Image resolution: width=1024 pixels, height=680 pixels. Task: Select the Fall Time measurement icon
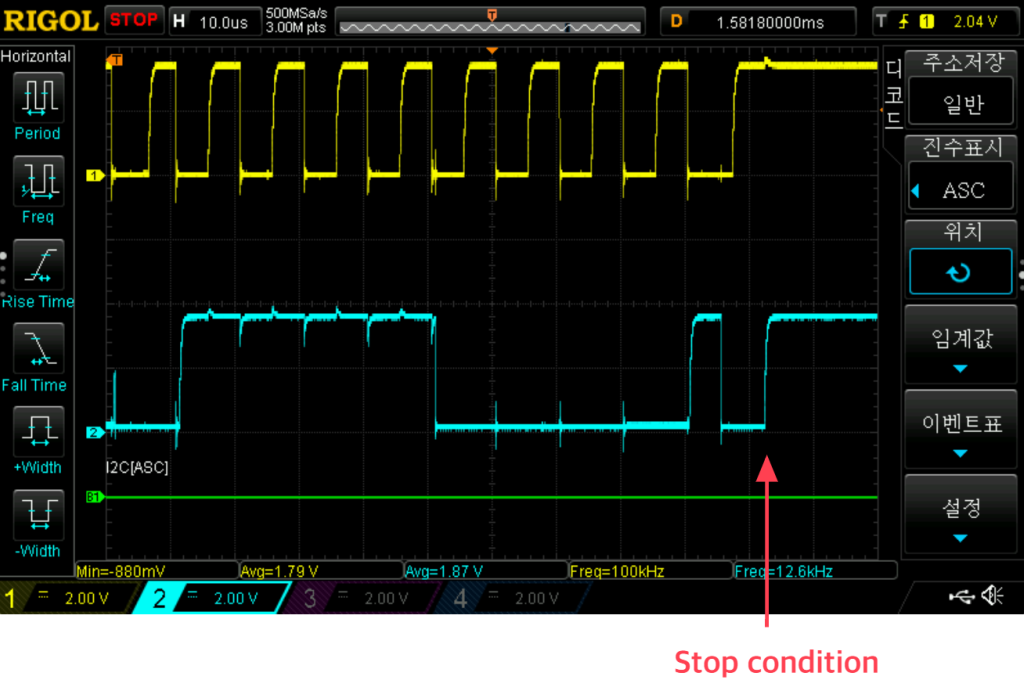coord(38,348)
